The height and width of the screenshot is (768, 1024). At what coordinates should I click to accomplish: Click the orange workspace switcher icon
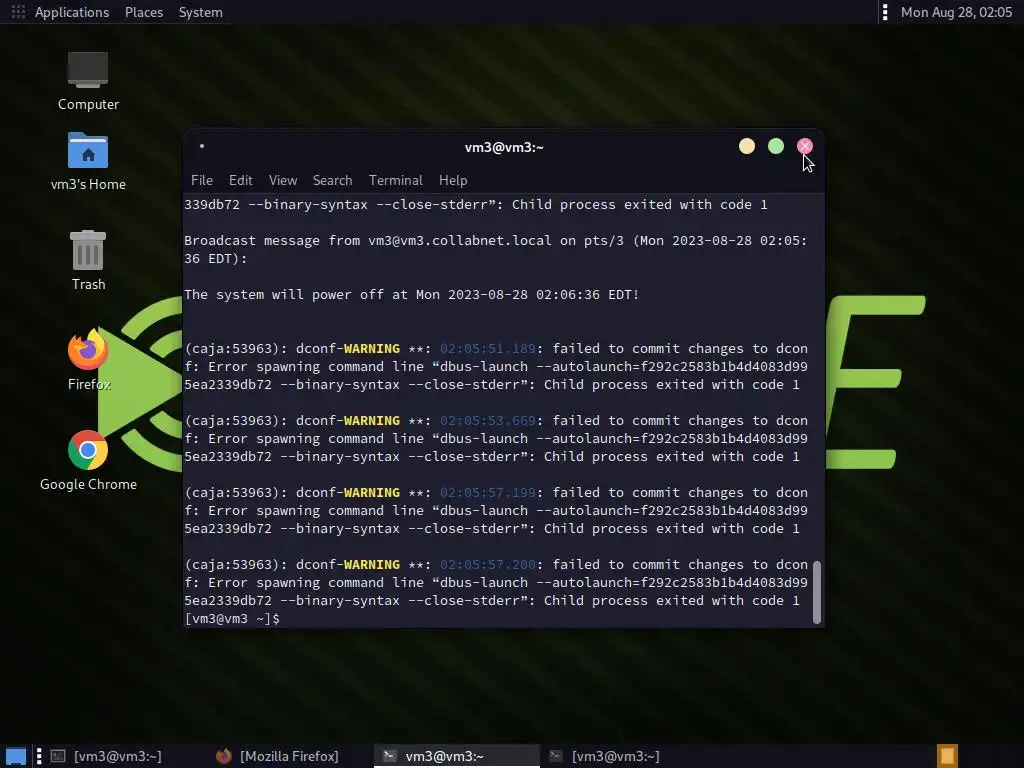947,756
